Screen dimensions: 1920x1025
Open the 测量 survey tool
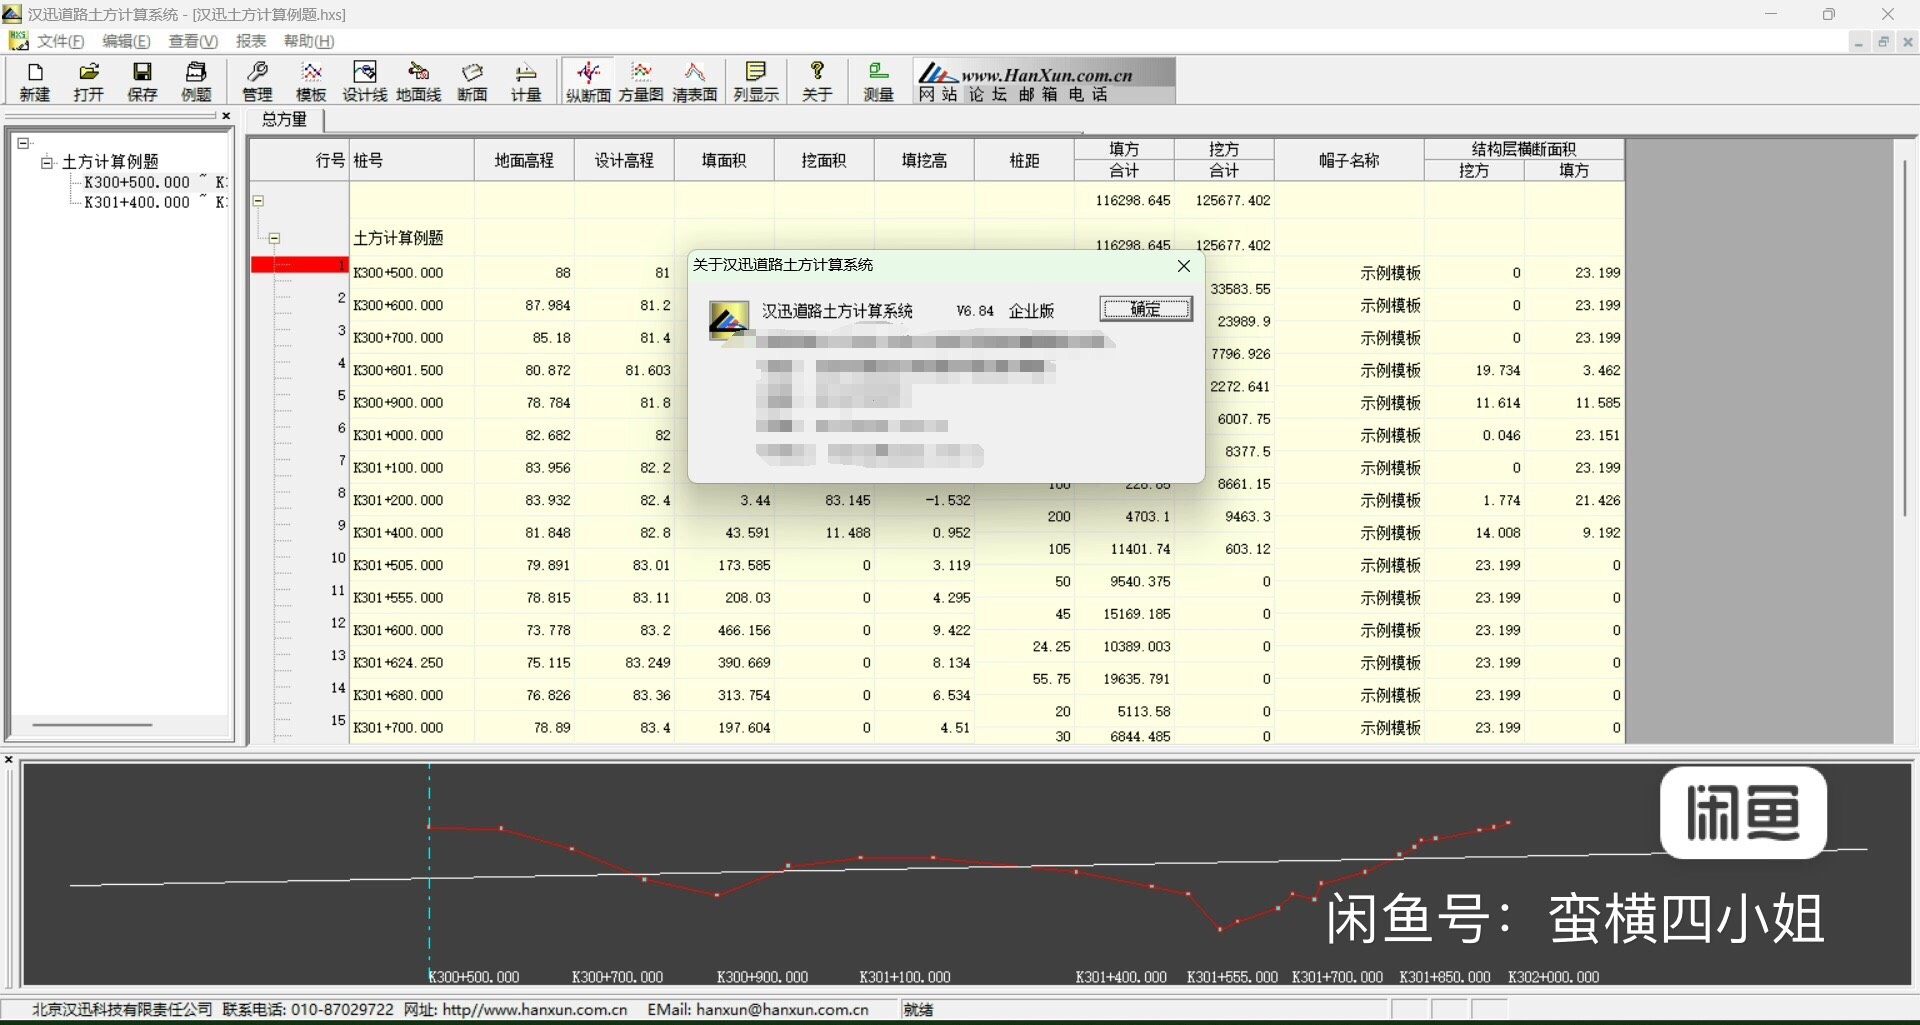click(x=878, y=81)
